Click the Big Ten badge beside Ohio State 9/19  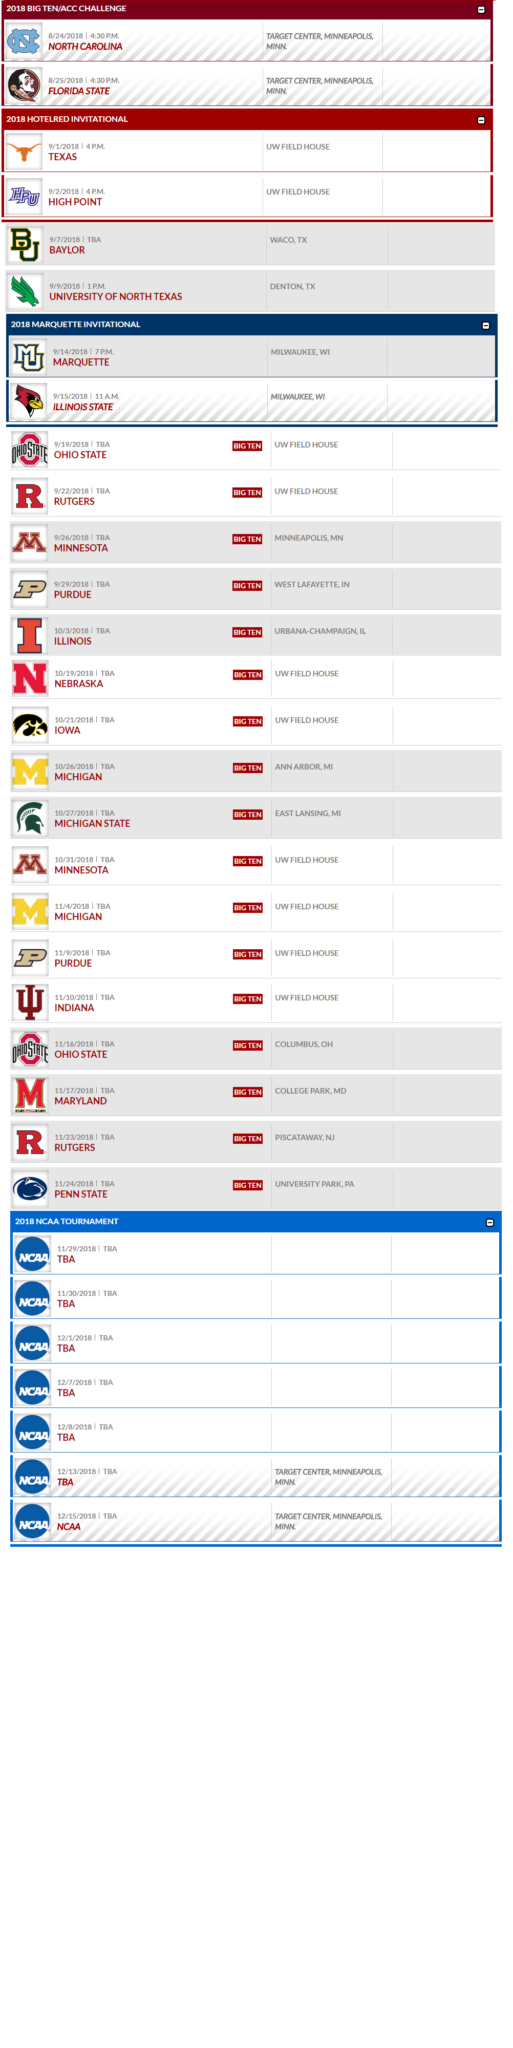(247, 446)
